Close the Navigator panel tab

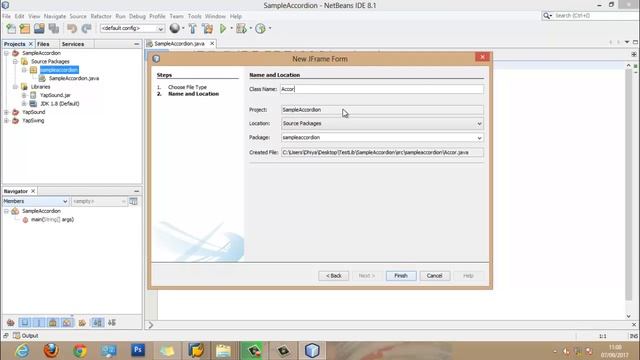[x=33, y=191]
